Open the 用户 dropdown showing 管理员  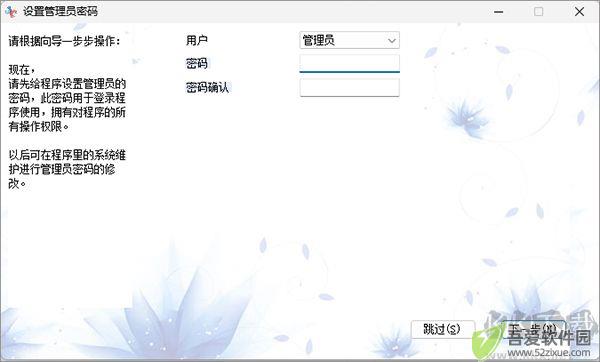tap(349, 40)
